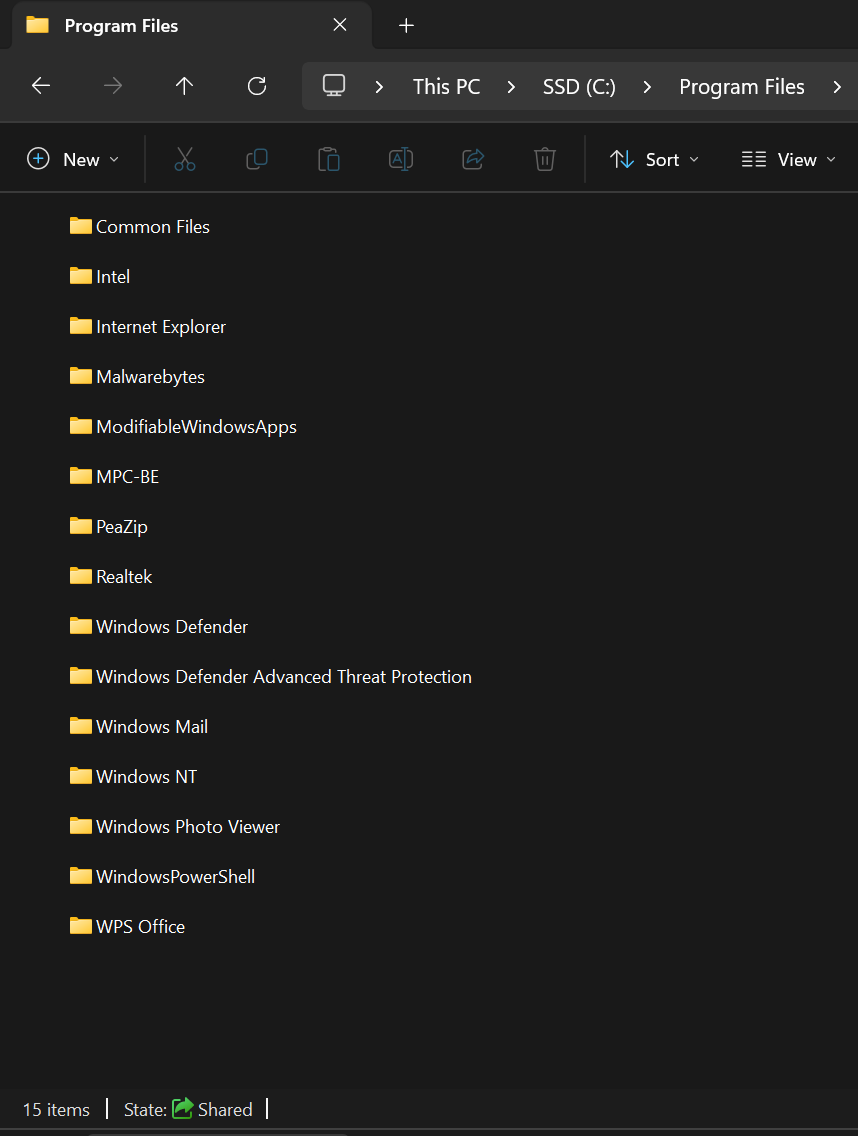Navigate to SSD (C:) breadcrumb
Image resolution: width=858 pixels, height=1136 pixels.
(x=579, y=87)
